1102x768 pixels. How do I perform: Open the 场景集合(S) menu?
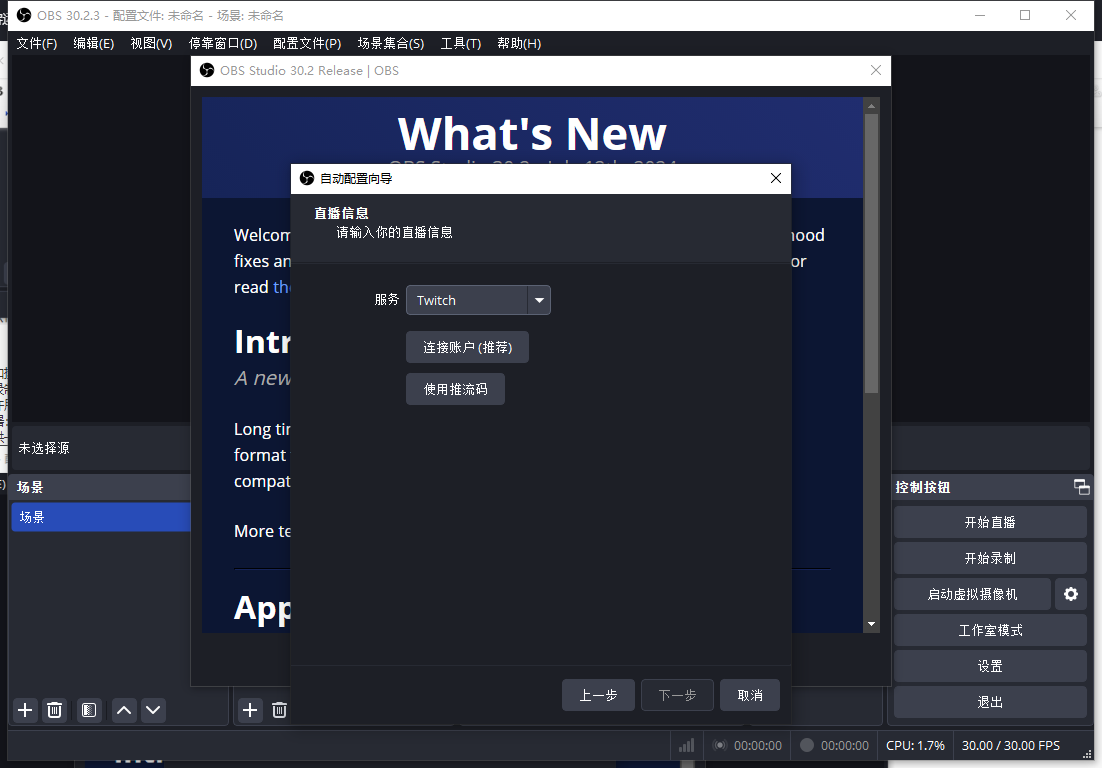(x=391, y=44)
